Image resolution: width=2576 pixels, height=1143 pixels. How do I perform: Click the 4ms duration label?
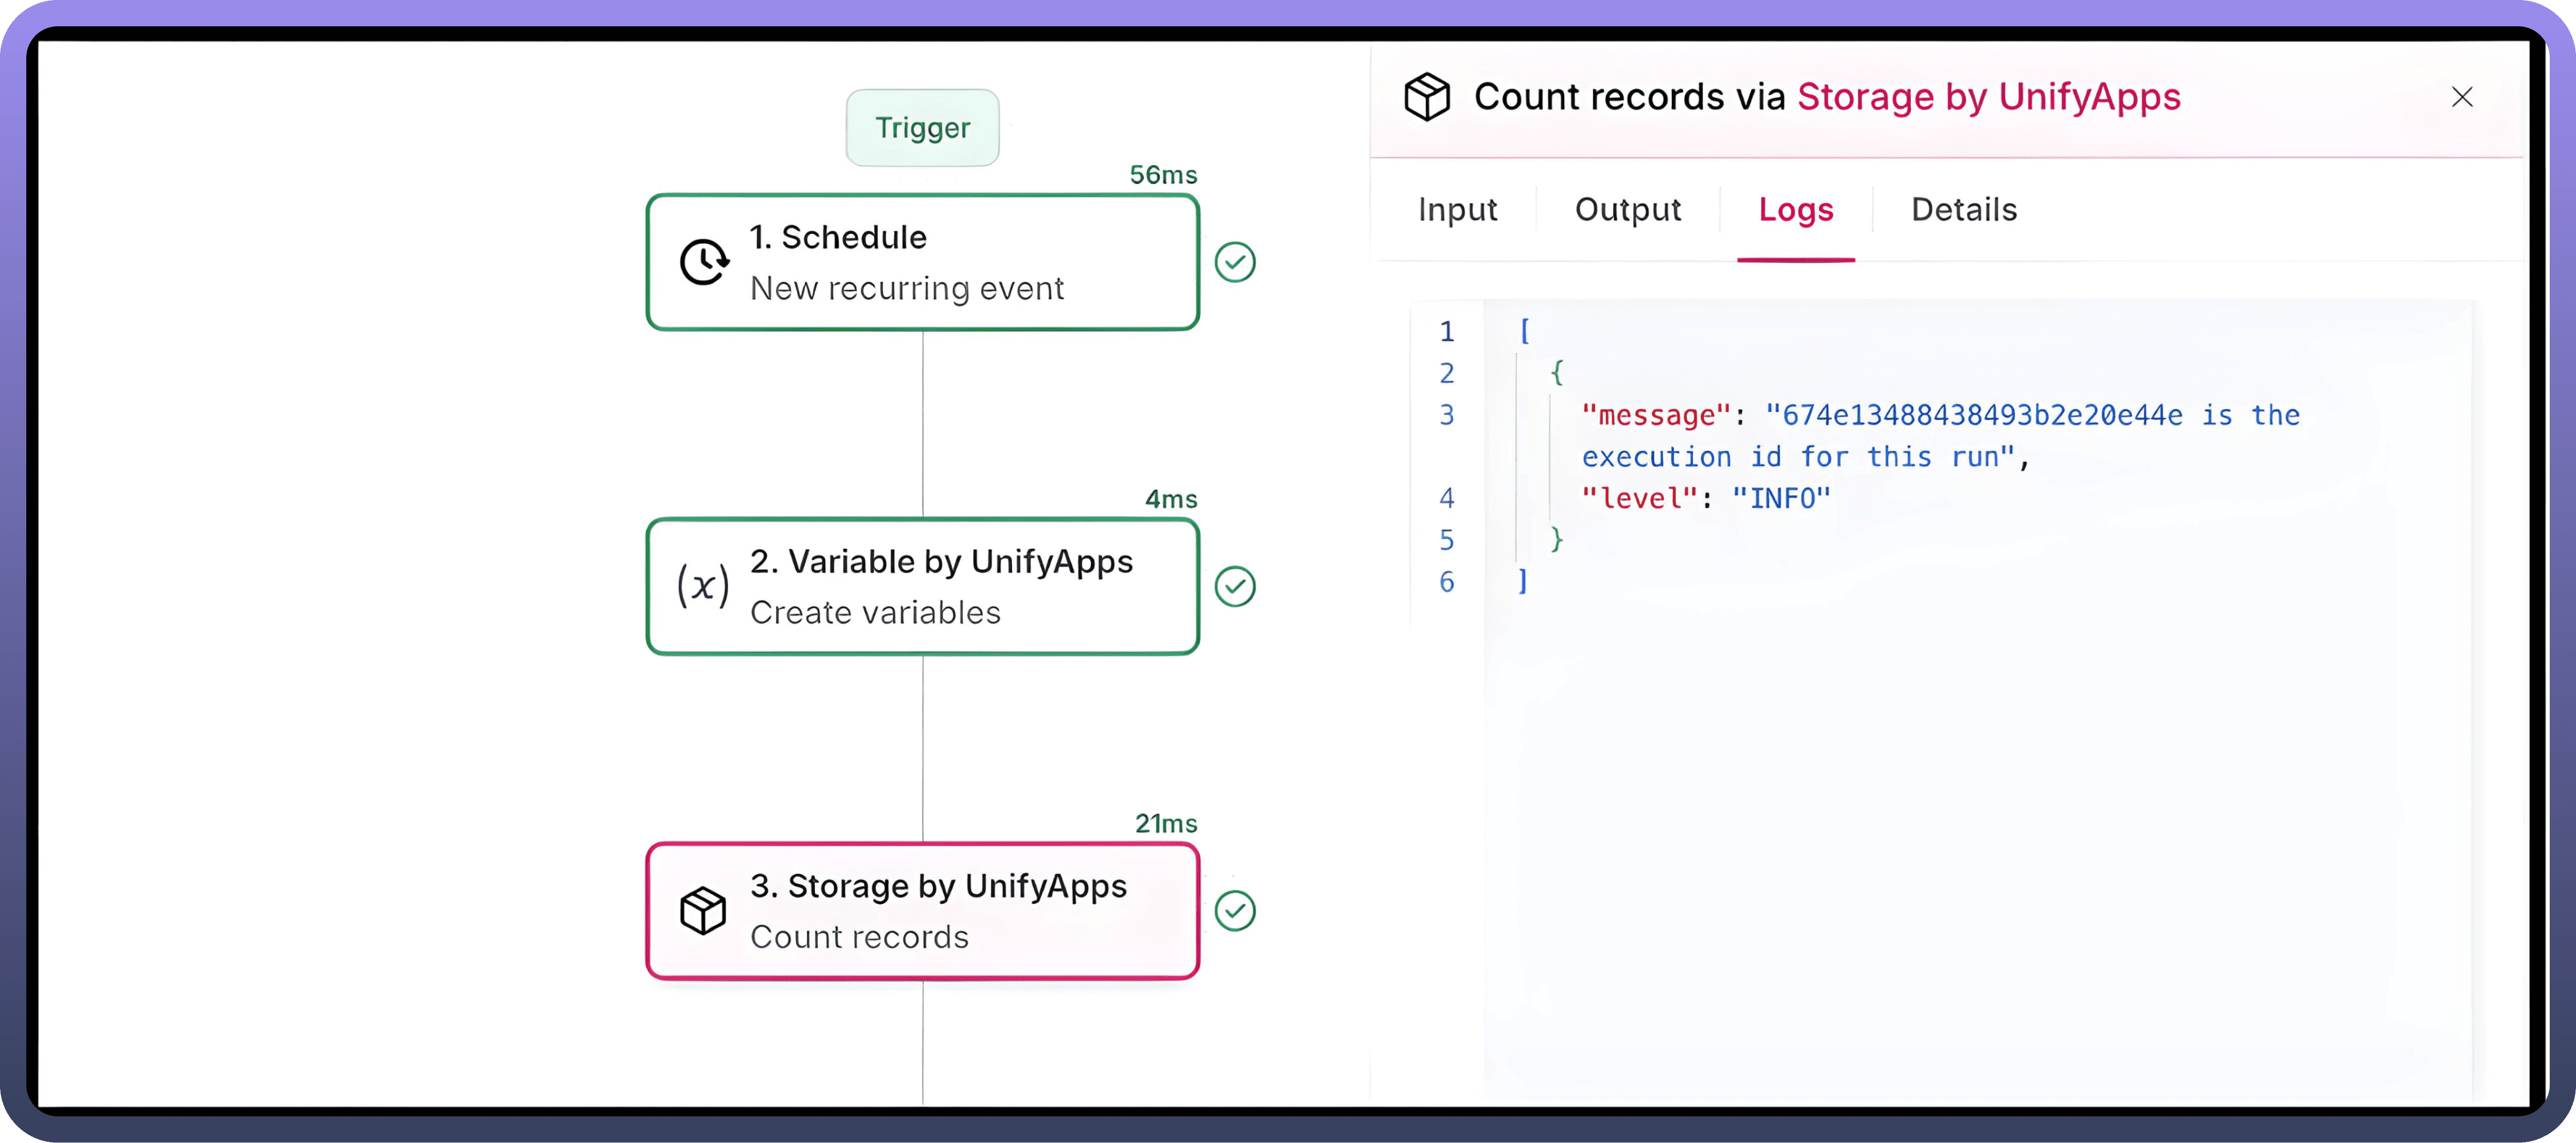tap(1171, 499)
